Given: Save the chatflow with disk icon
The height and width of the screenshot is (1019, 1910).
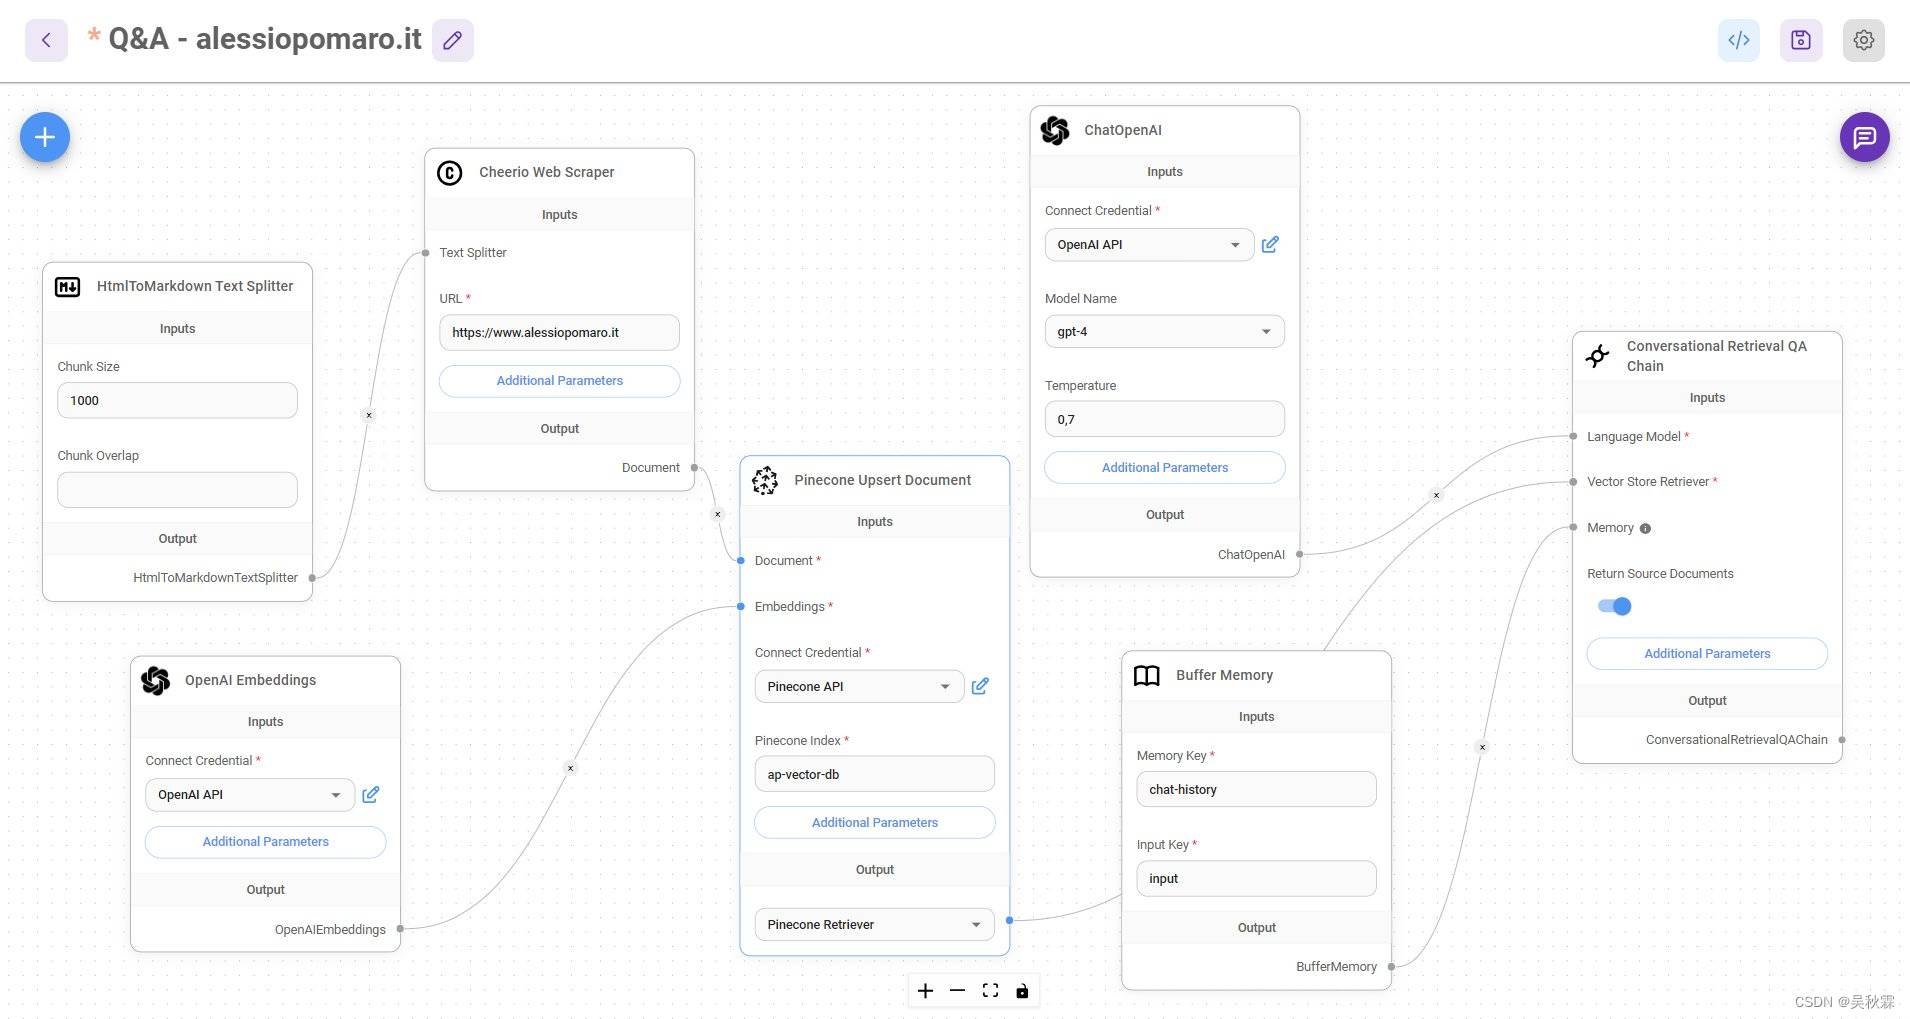Looking at the screenshot, I should (1800, 40).
